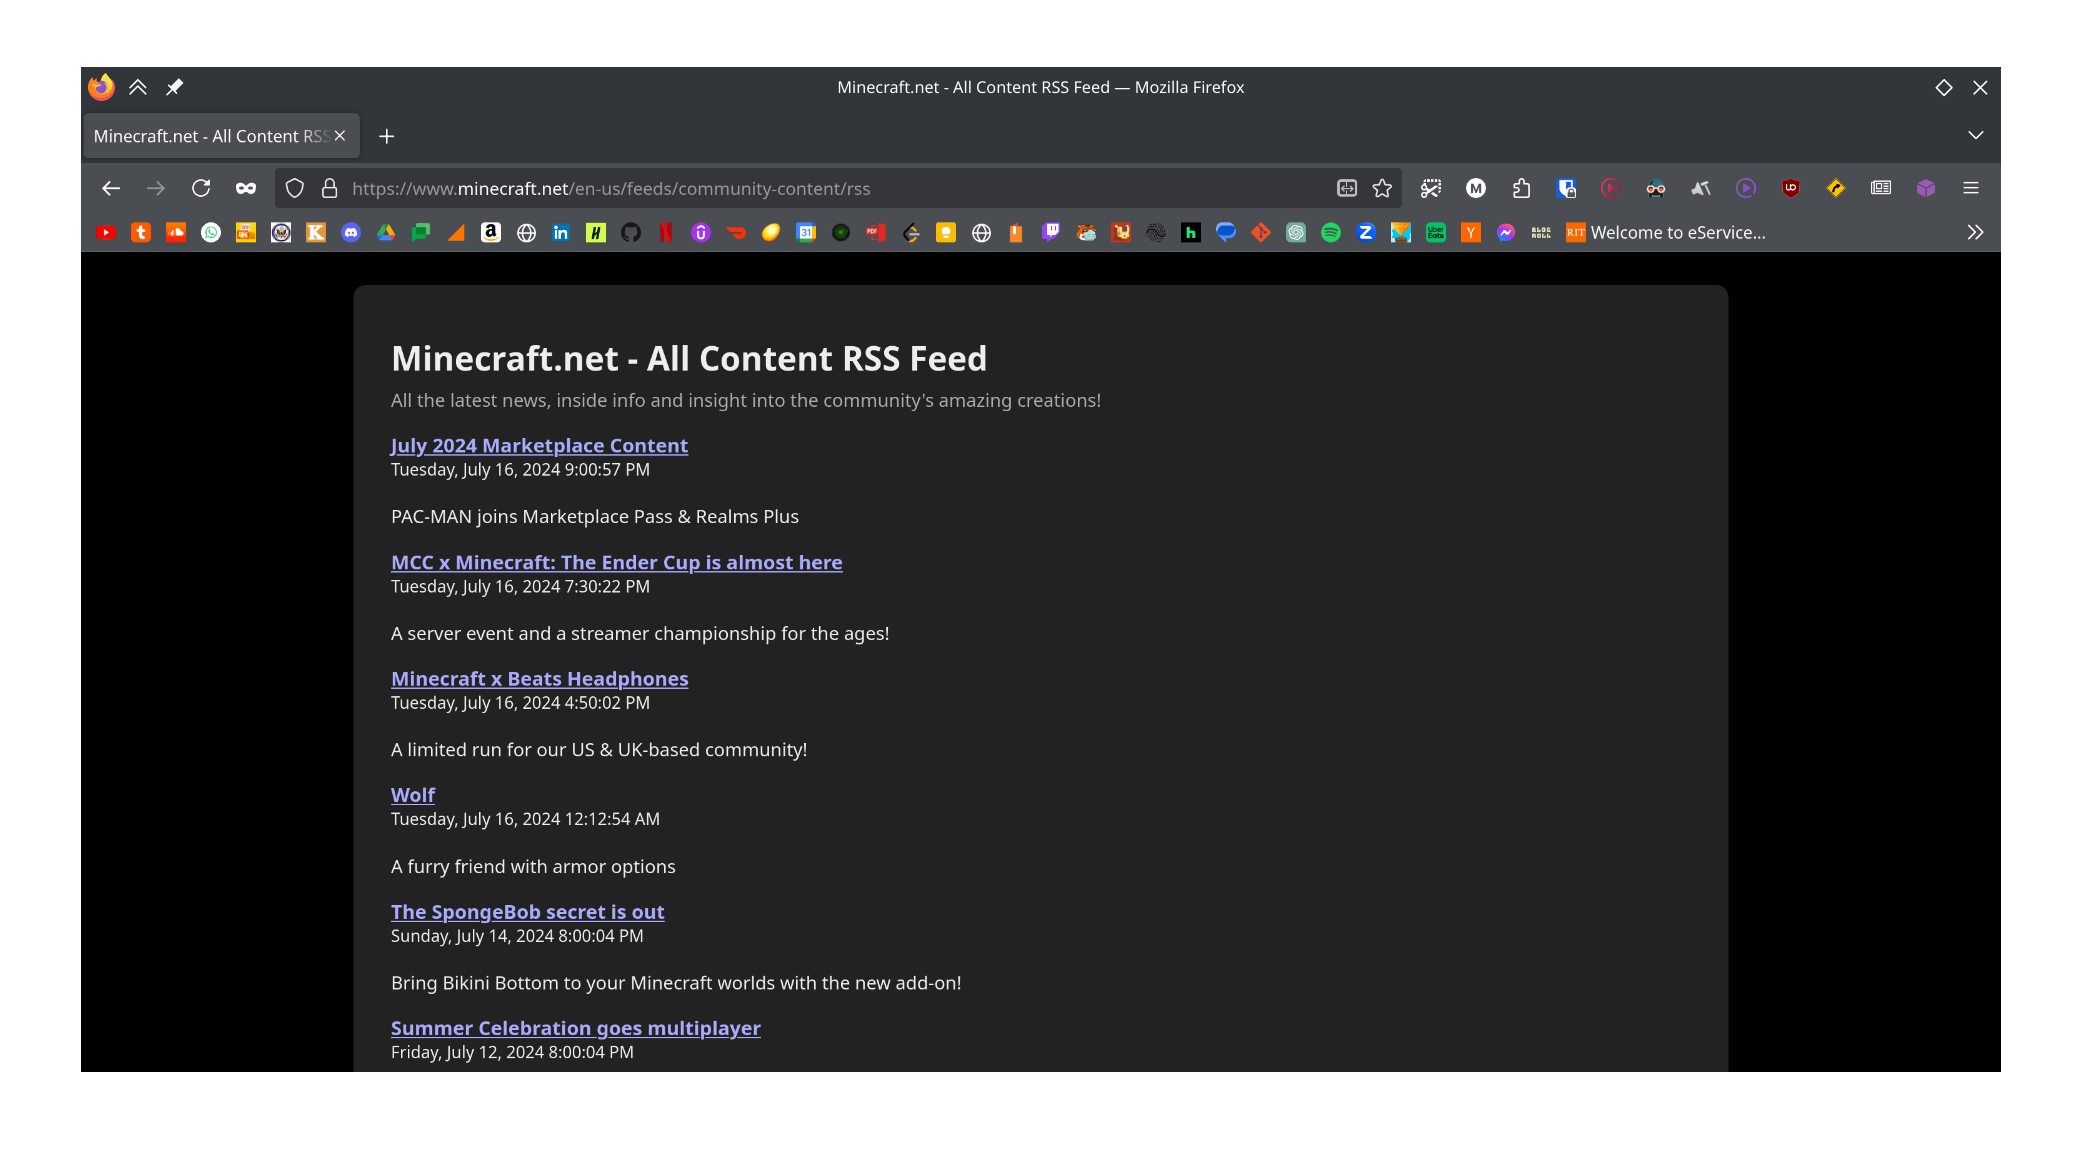The height and width of the screenshot is (1168, 2082).
Task: Show more bookmarks chevron
Action: tap(1975, 233)
